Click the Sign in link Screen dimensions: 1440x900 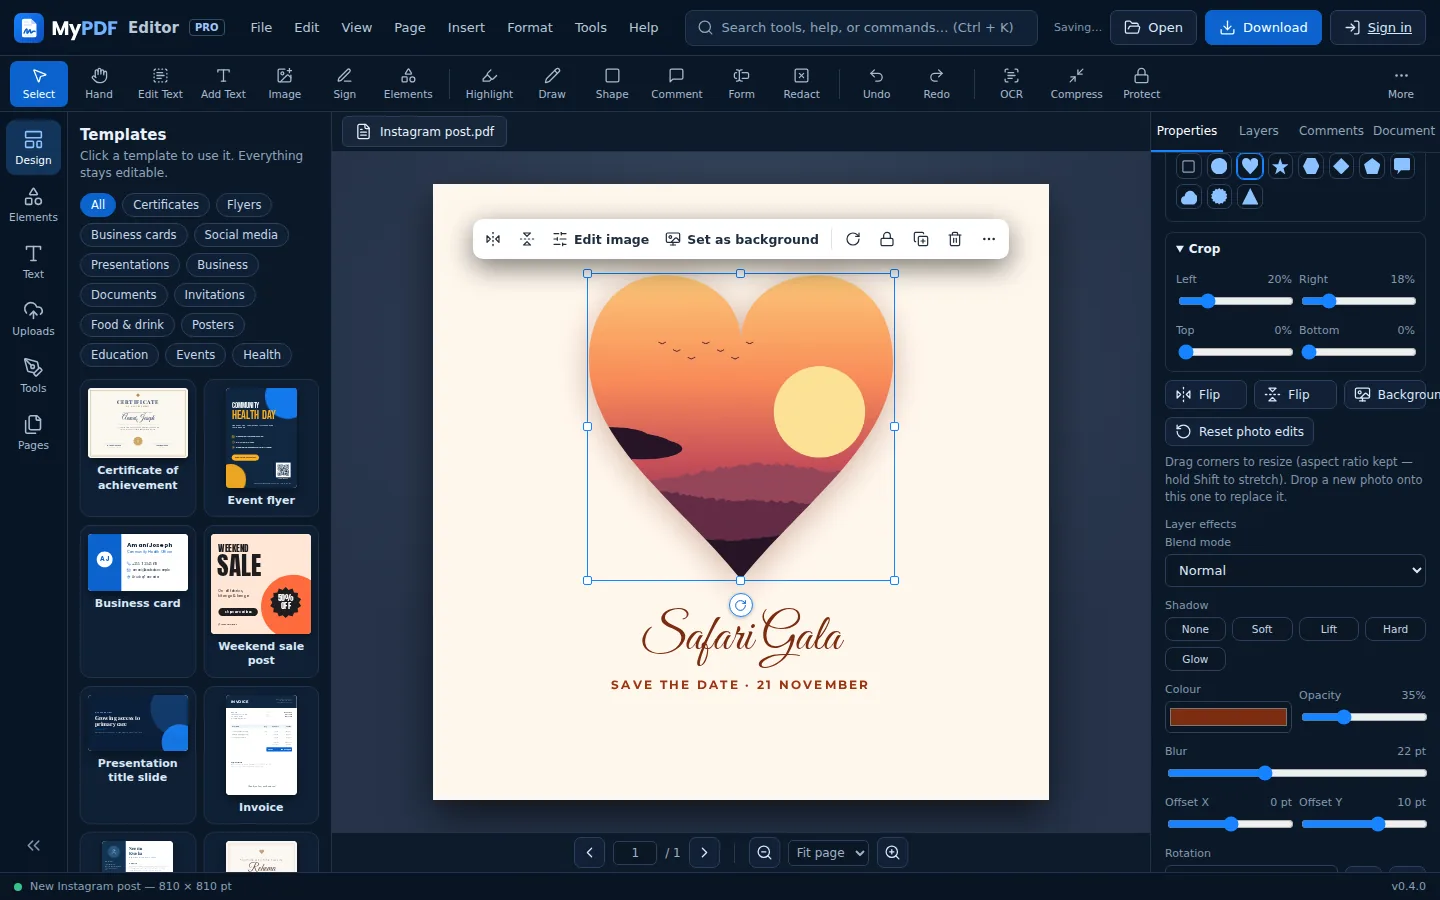coord(1377,28)
